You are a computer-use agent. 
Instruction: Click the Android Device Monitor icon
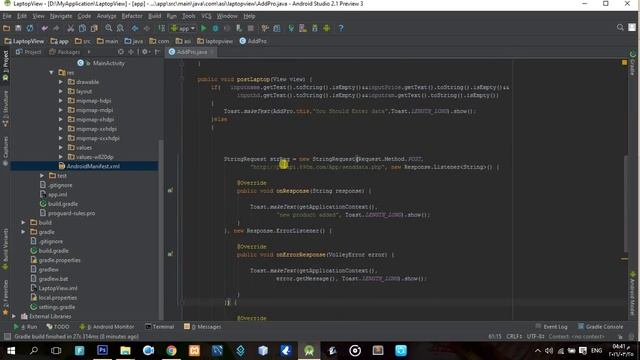tap(327, 28)
